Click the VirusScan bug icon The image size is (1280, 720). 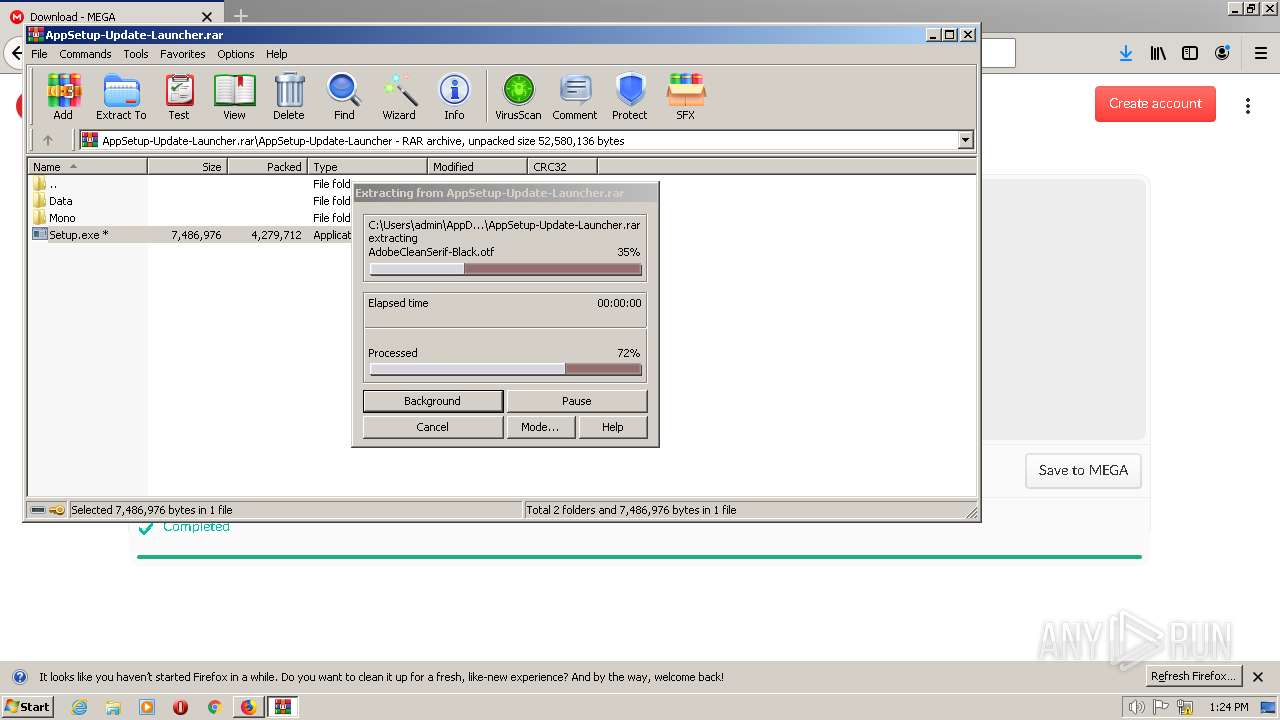pyautogui.click(x=518, y=97)
